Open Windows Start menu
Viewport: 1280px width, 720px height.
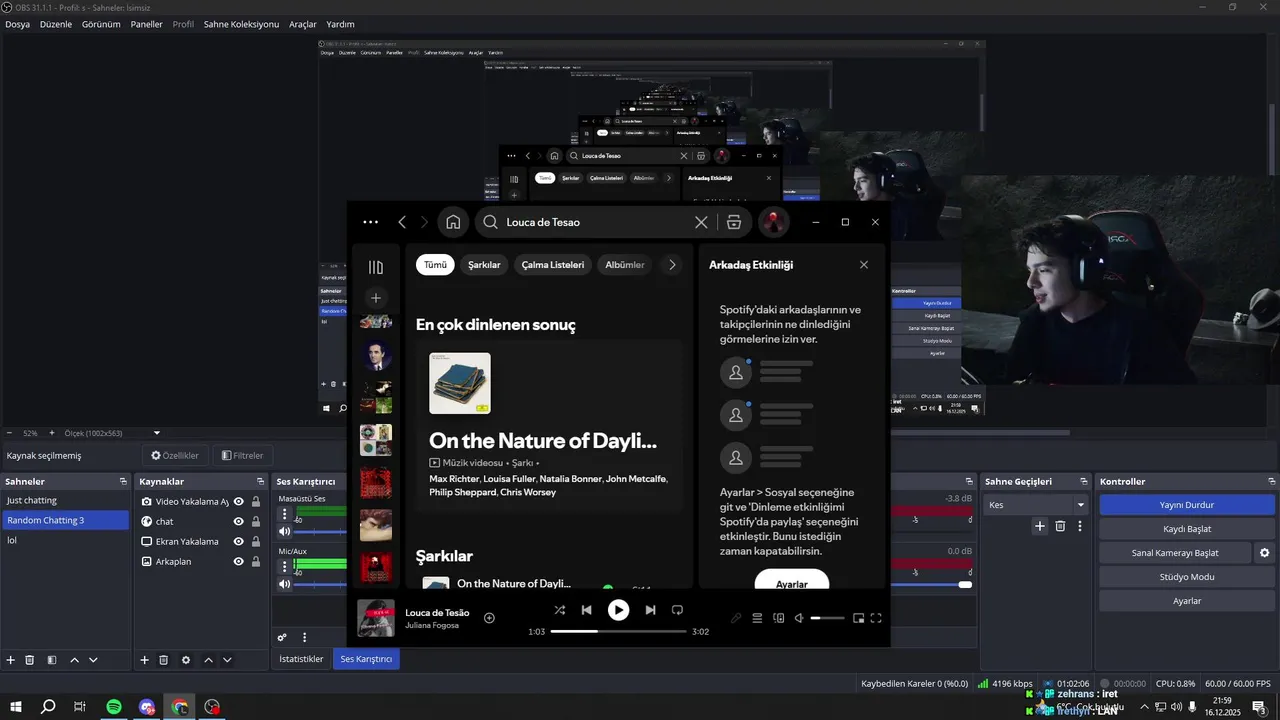pyautogui.click(x=16, y=707)
